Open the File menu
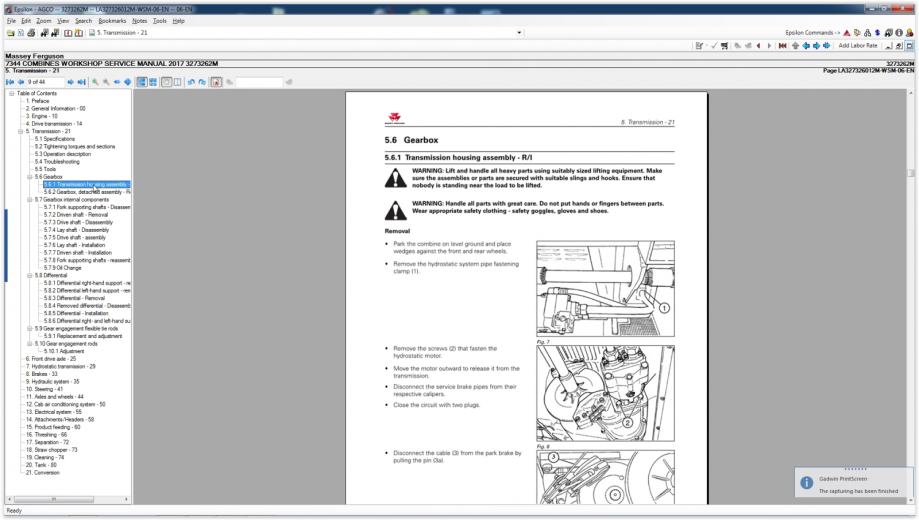Viewport: 919px width, 520px height. pos(11,21)
